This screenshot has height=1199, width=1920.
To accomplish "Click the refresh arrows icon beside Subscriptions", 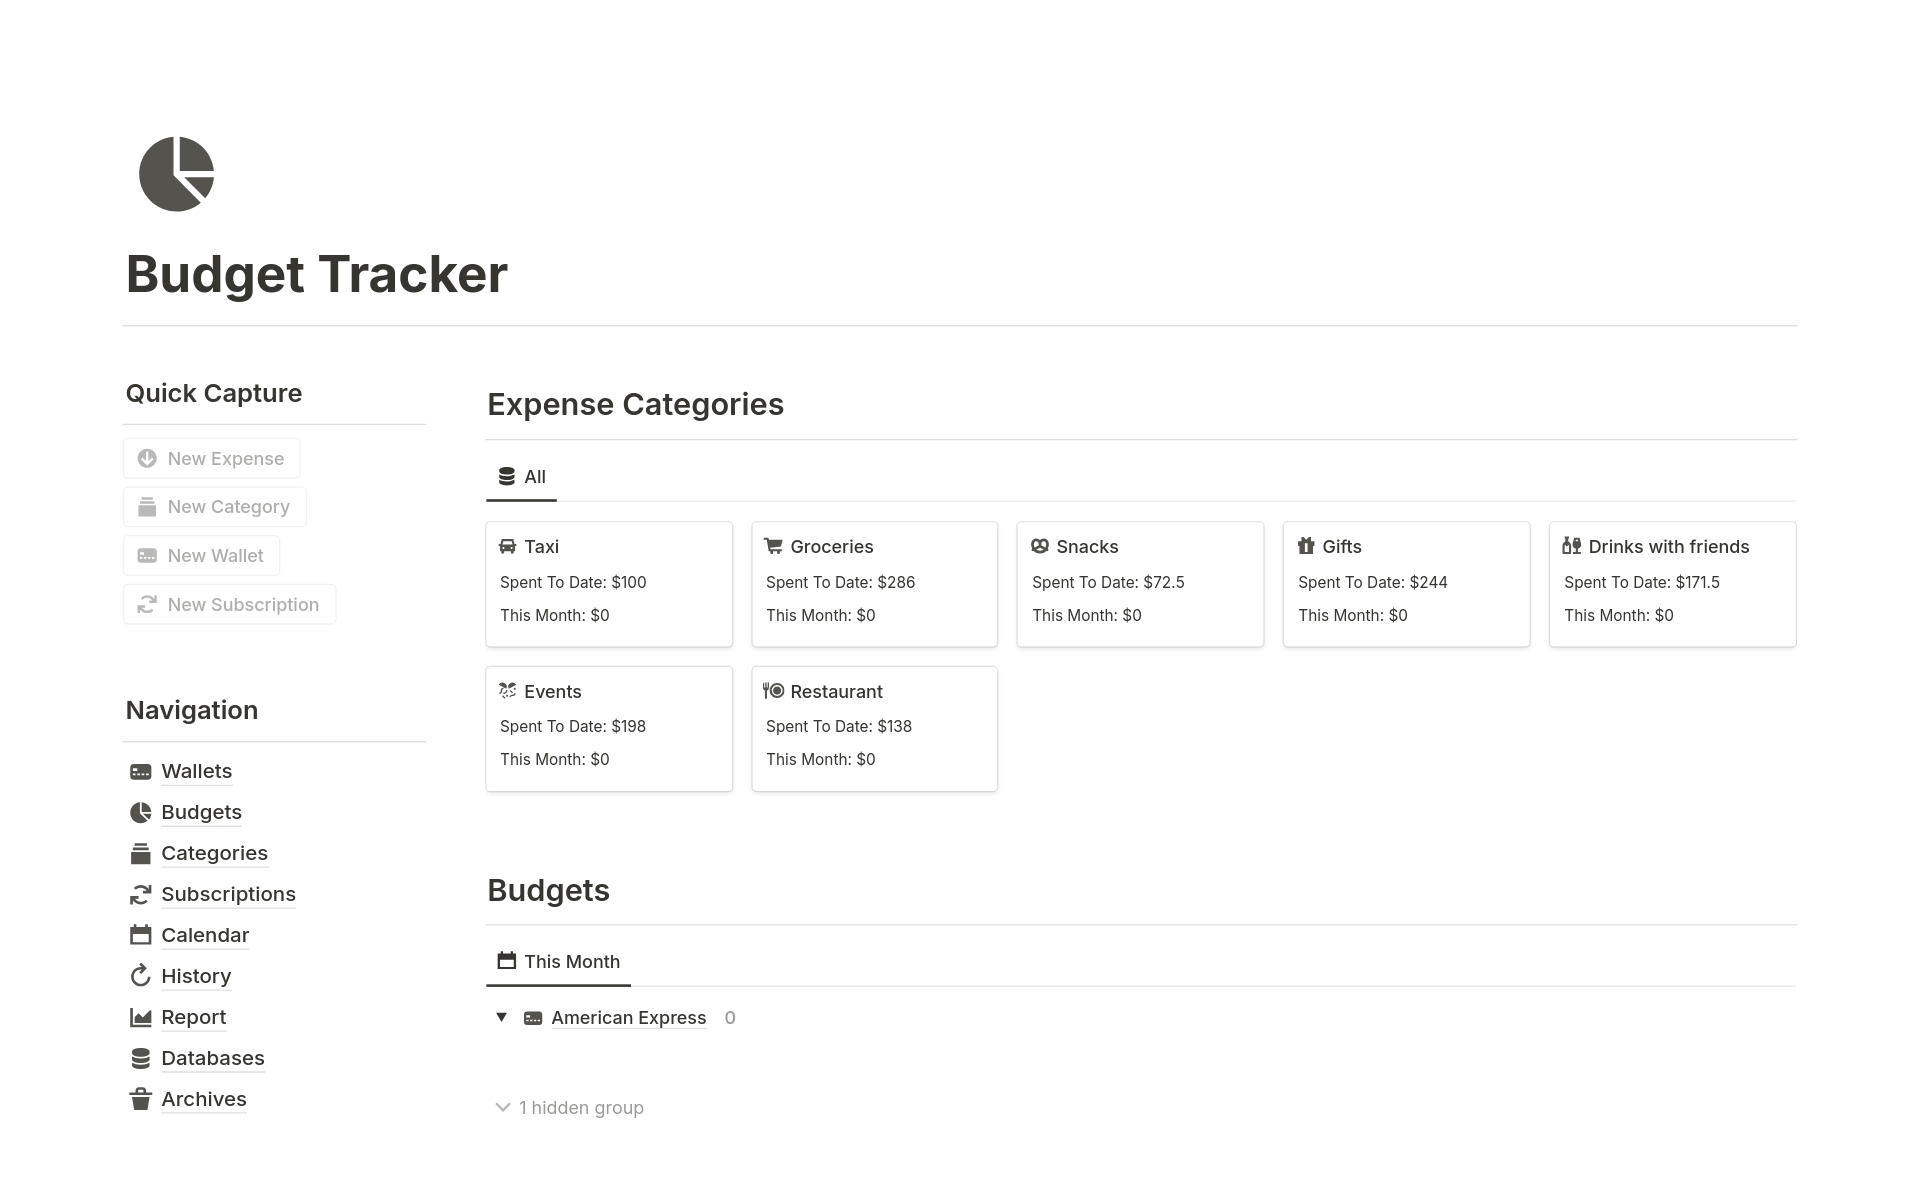I will 141,895.
